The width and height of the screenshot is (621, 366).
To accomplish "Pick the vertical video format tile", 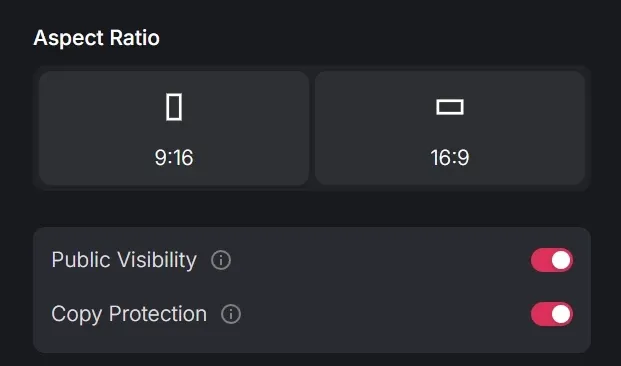I will [174, 128].
